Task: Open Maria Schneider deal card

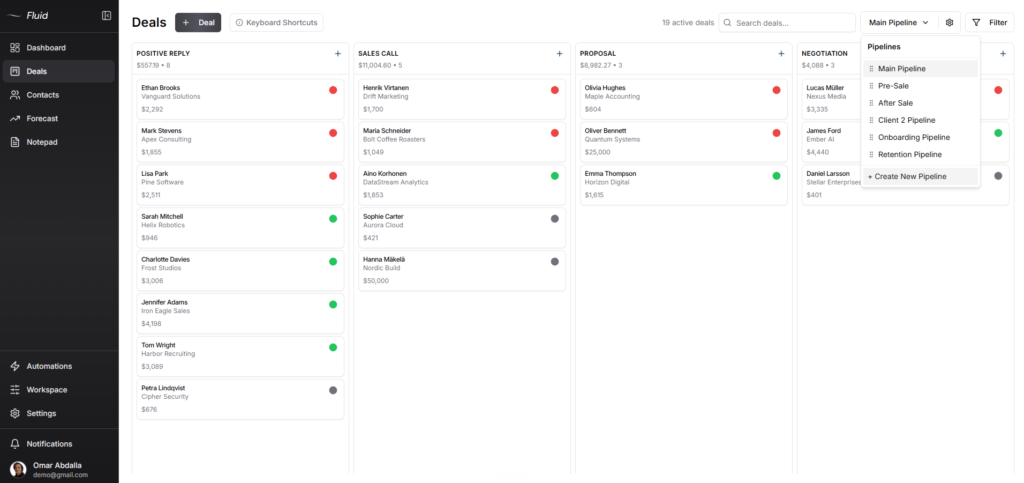Action: tap(462, 142)
